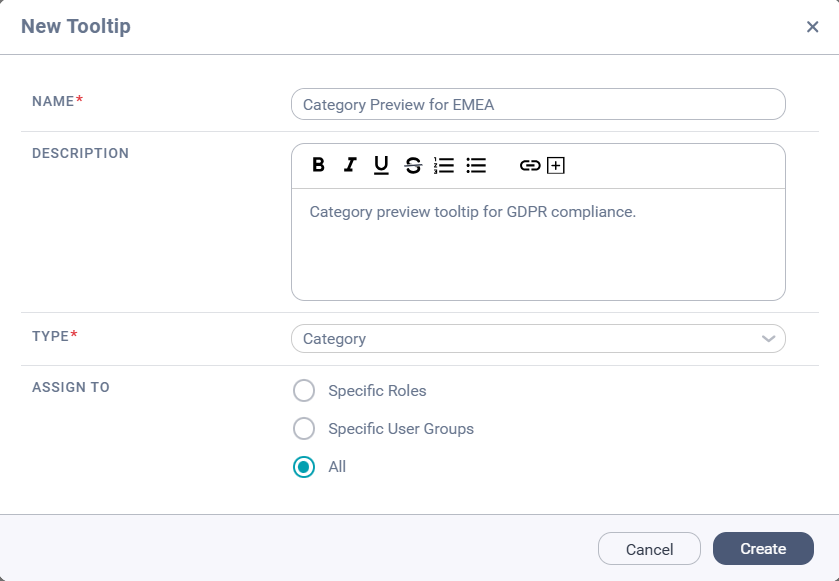Close the New Tooltip dialog
The height and width of the screenshot is (581, 839).
(812, 27)
